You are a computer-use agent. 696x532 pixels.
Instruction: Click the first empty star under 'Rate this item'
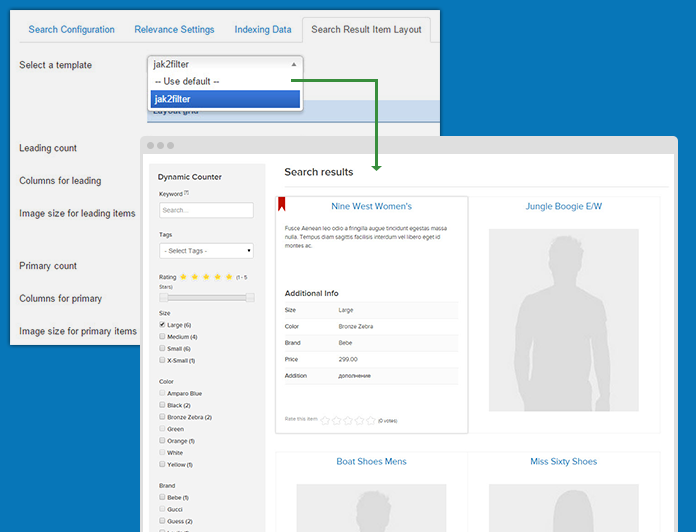click(x=325, y=420)
